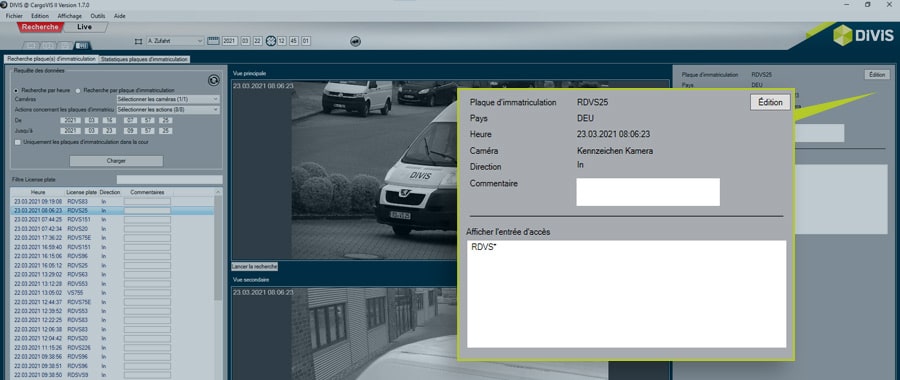
Task: Click the frame icon beside the A. Zufahrt dropdown
Action: [138, 41]
